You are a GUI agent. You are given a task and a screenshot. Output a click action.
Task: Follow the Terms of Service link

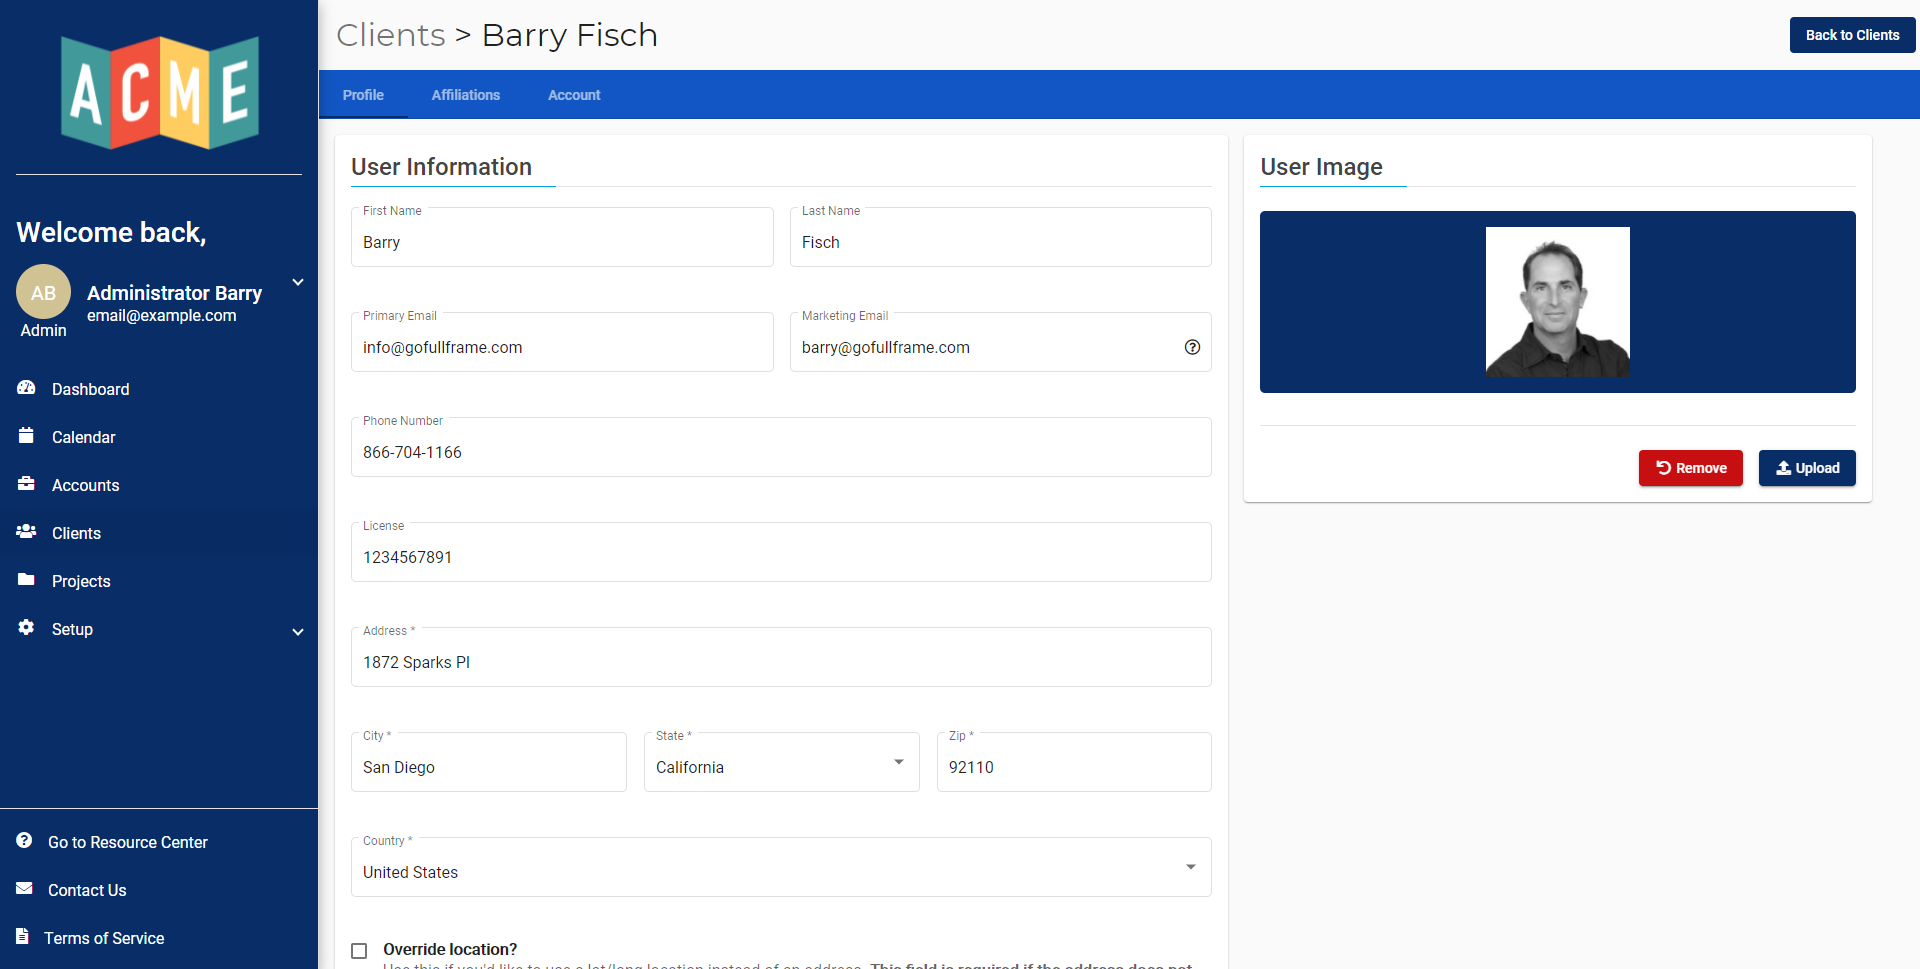(104, 938)
